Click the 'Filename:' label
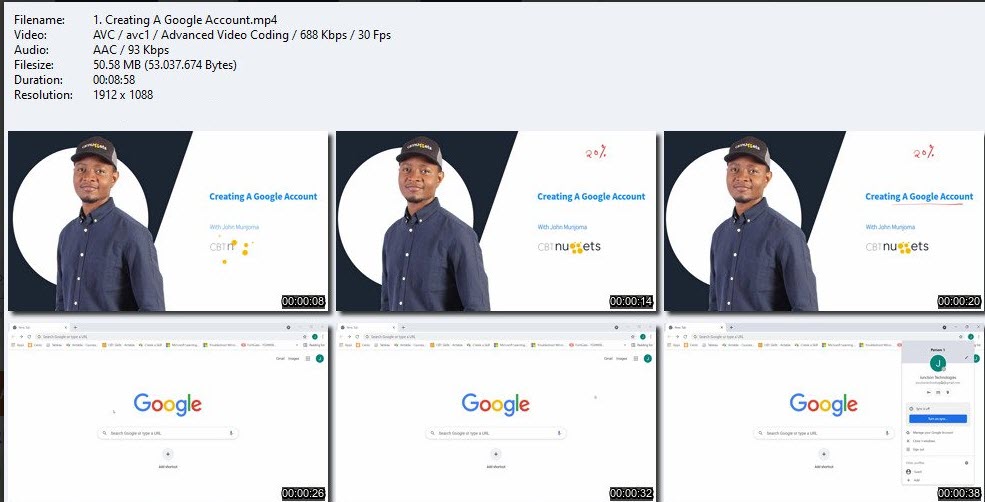The width and height of the screenshot is (985, 502). (x=39, y=20)
